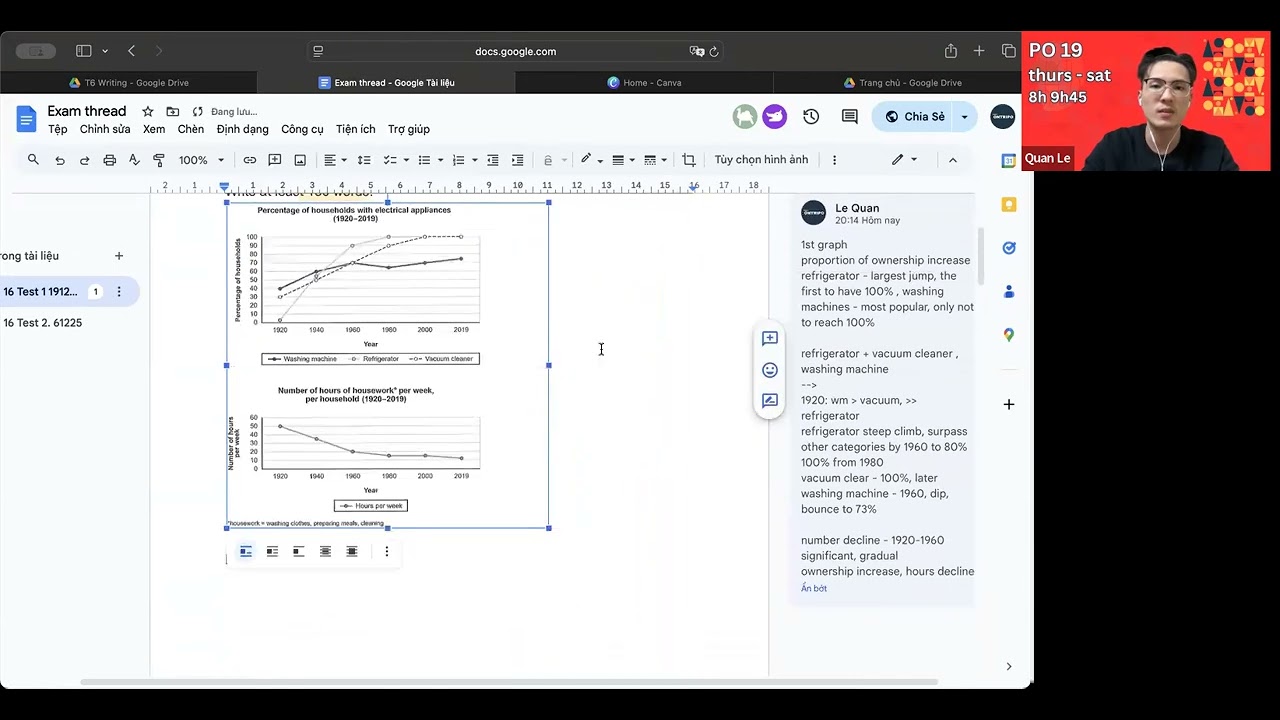Insert an image from the toolbar
1280x720 pixels.
pyautogui.click(x=300, y=160)
